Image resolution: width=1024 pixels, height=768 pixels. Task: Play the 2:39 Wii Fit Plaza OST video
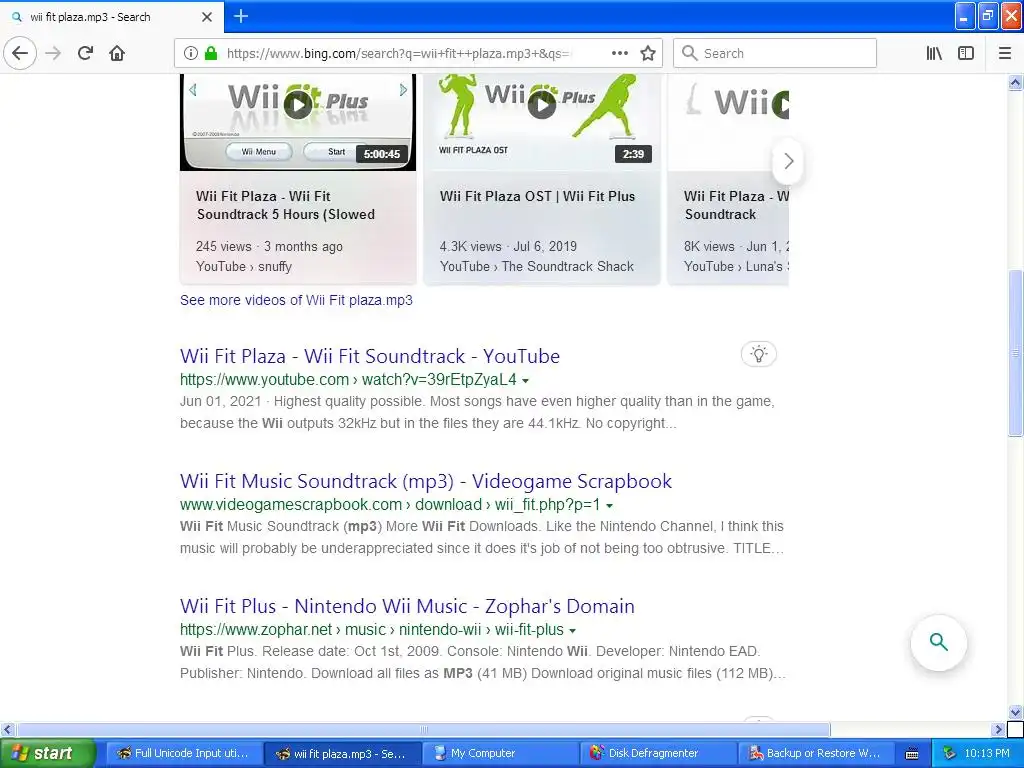[541, 104]
